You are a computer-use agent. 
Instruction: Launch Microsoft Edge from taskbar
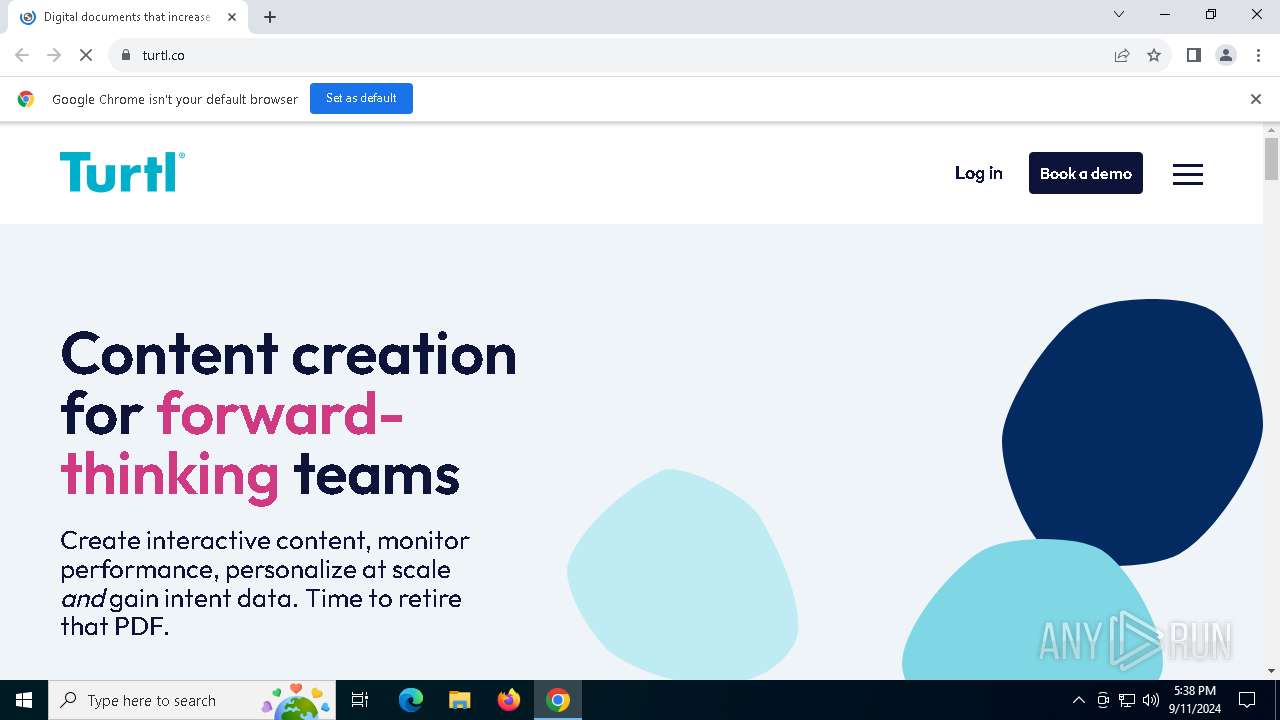point(411,700)
